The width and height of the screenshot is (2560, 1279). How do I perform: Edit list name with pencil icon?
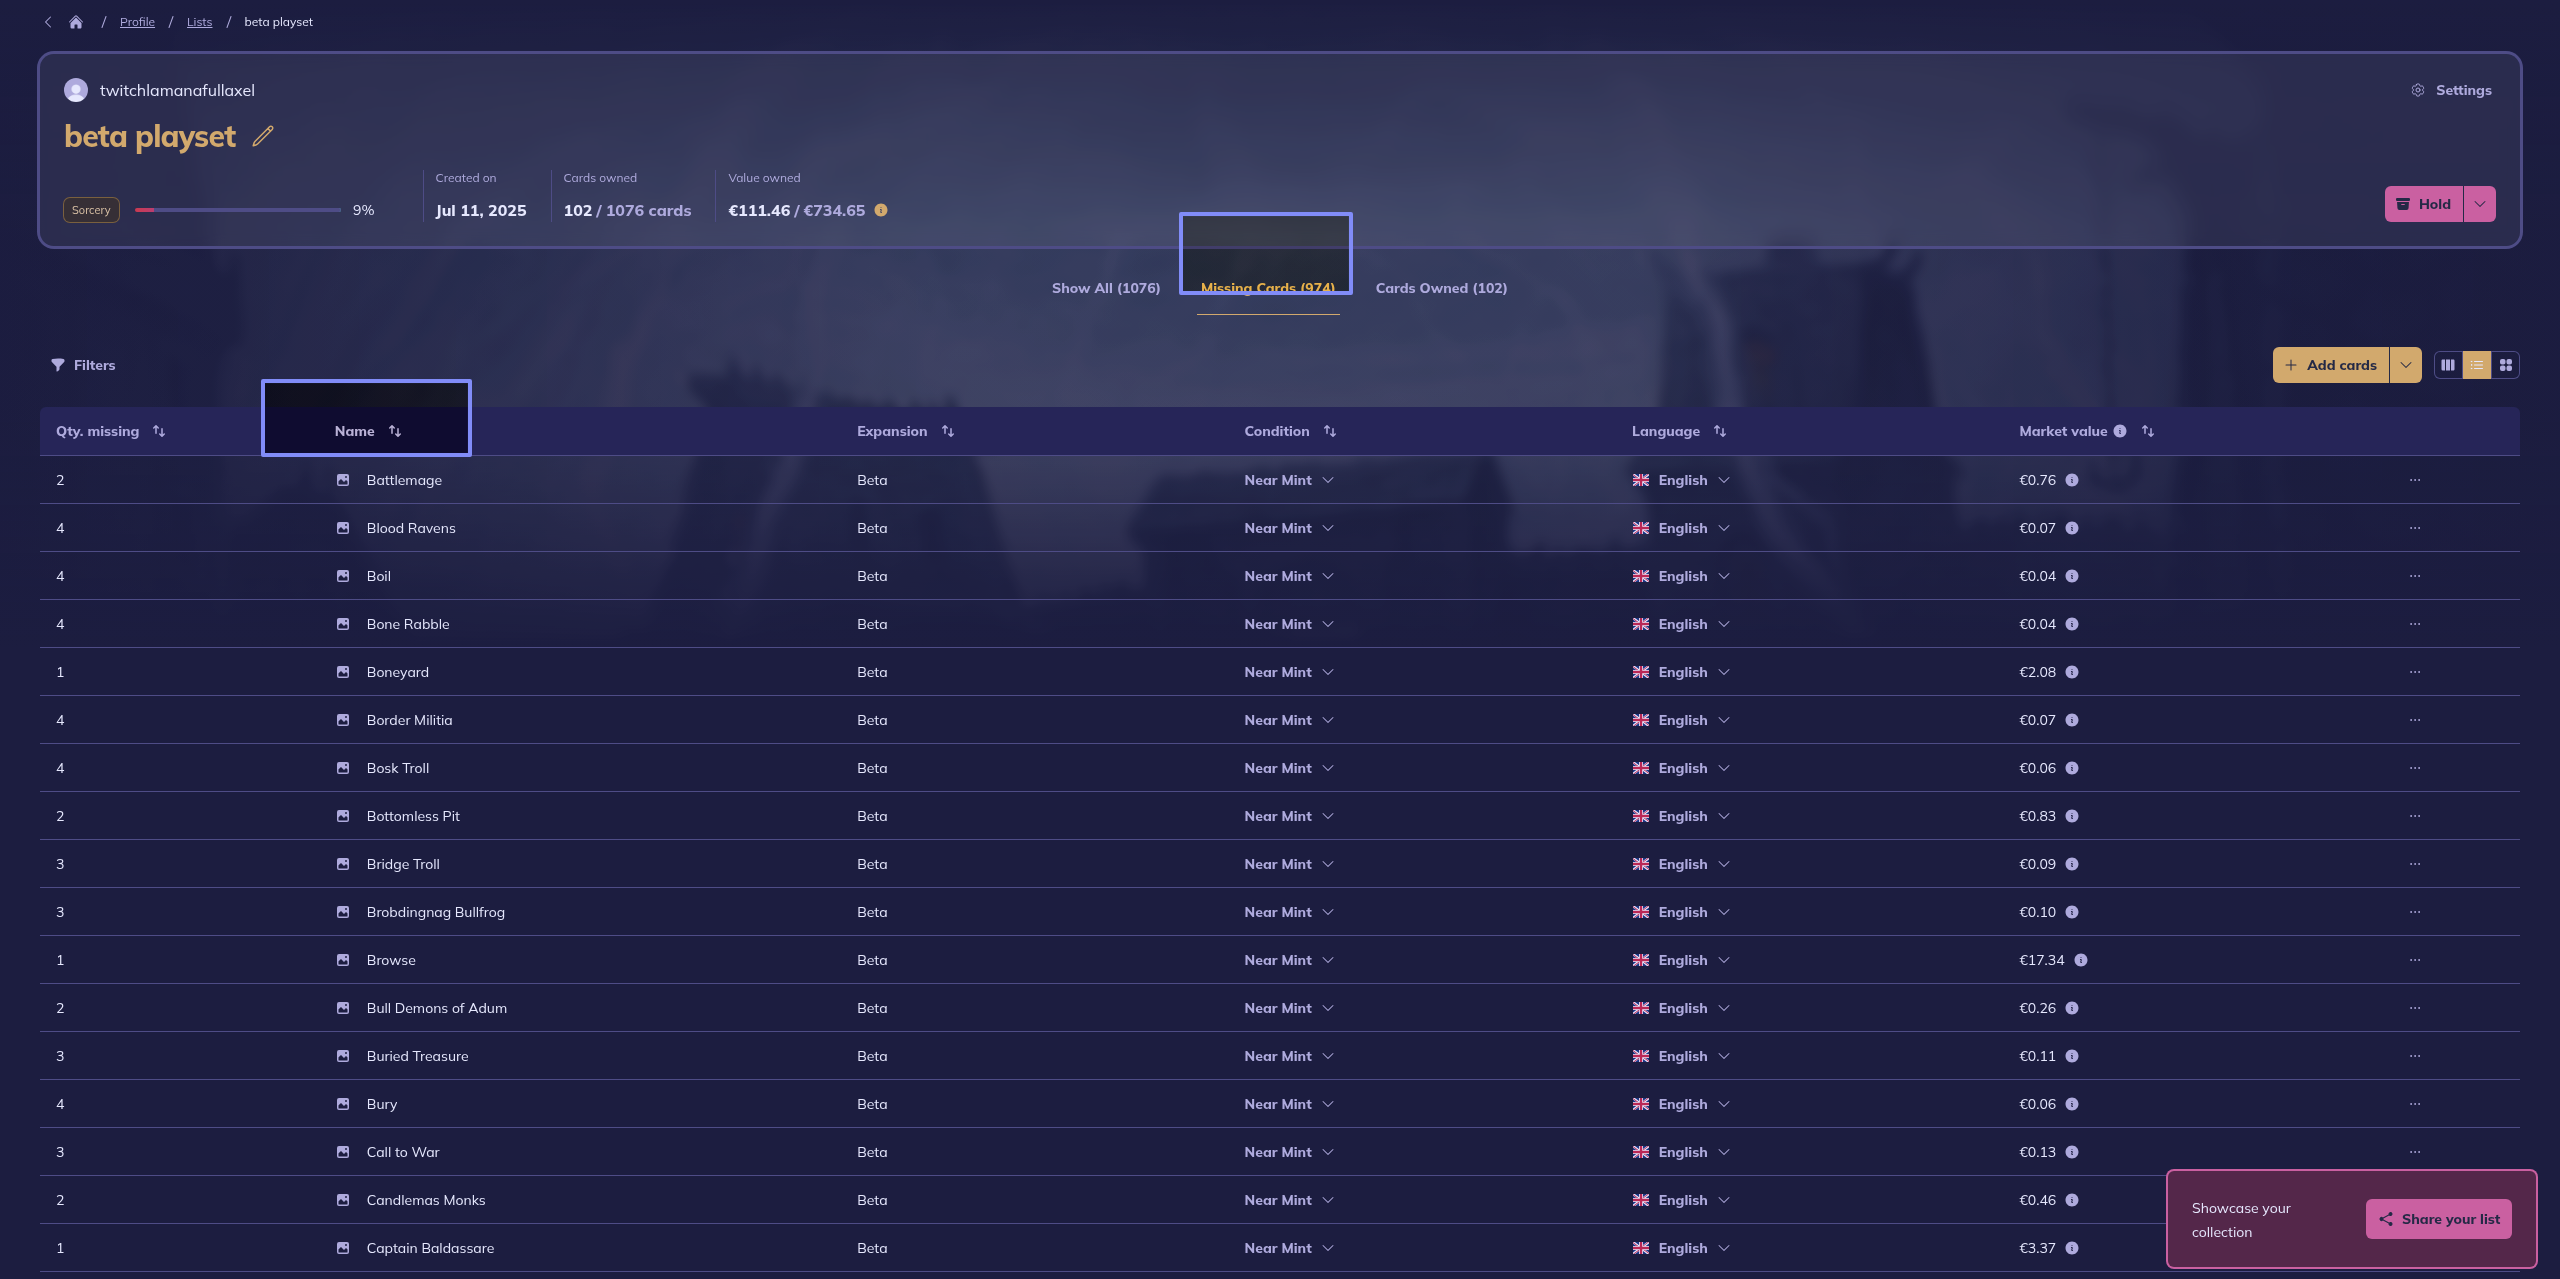pos(263,136)
